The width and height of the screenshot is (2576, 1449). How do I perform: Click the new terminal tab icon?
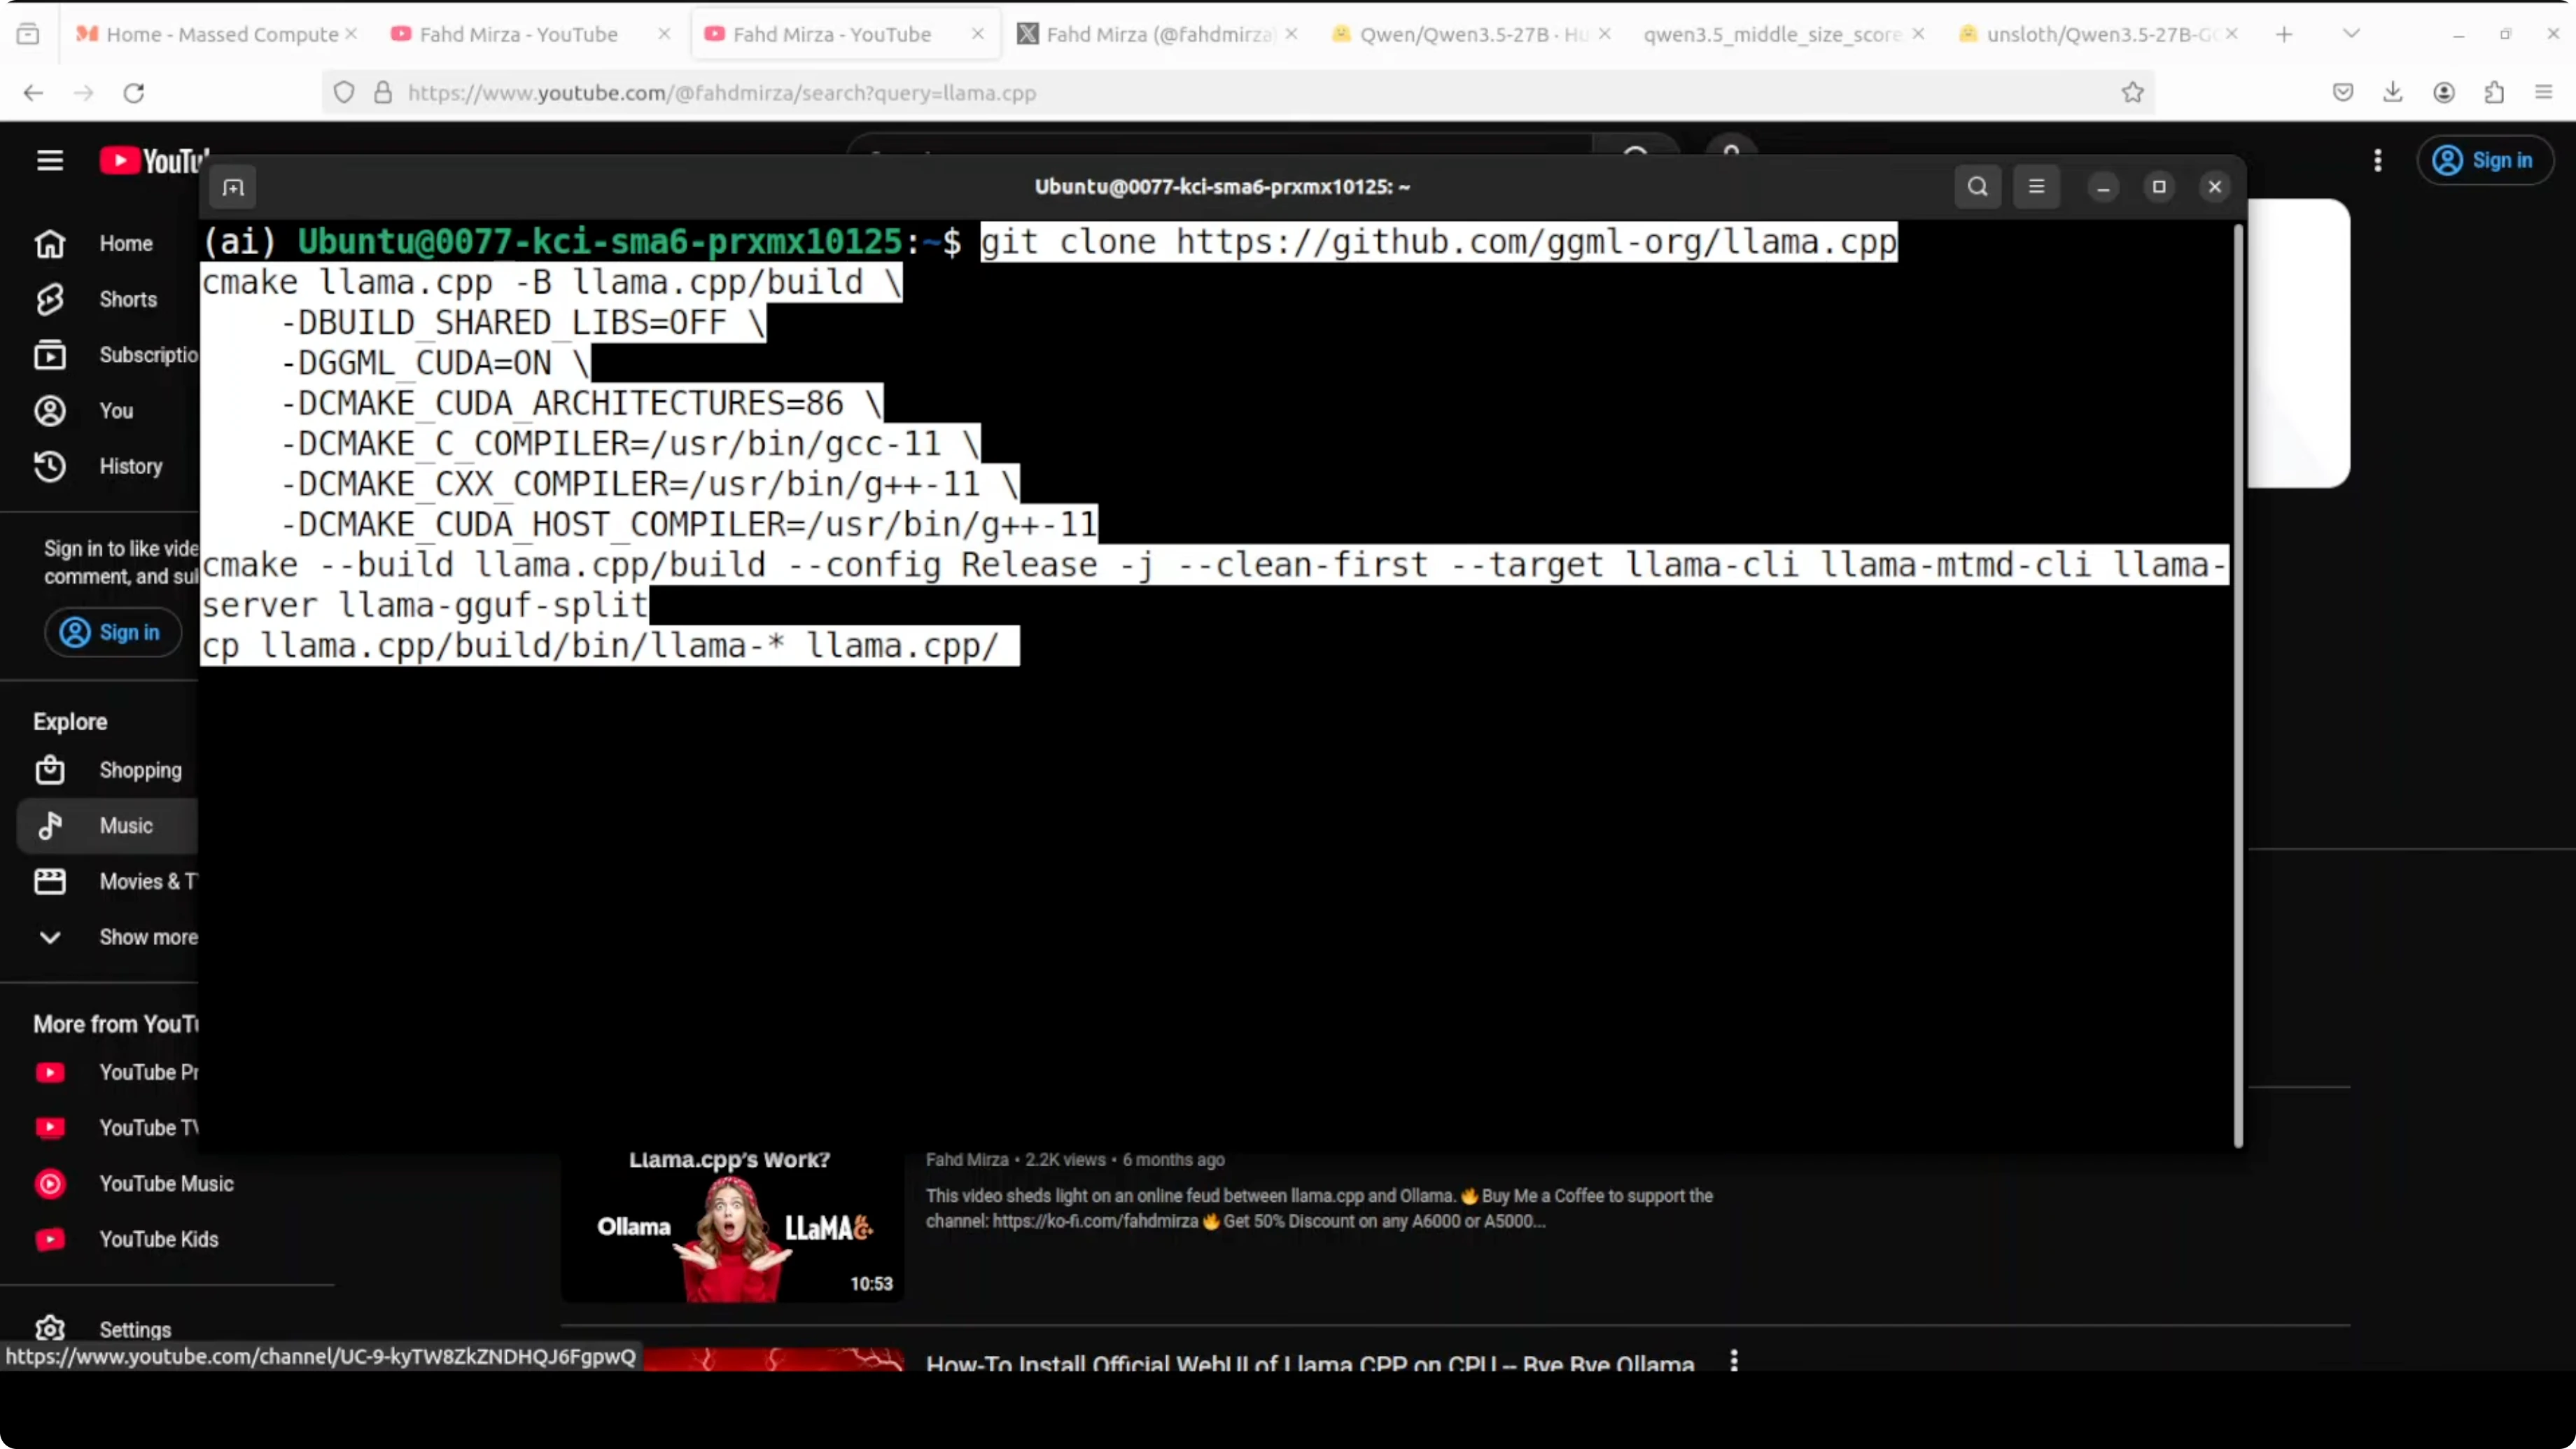[233, 187]
